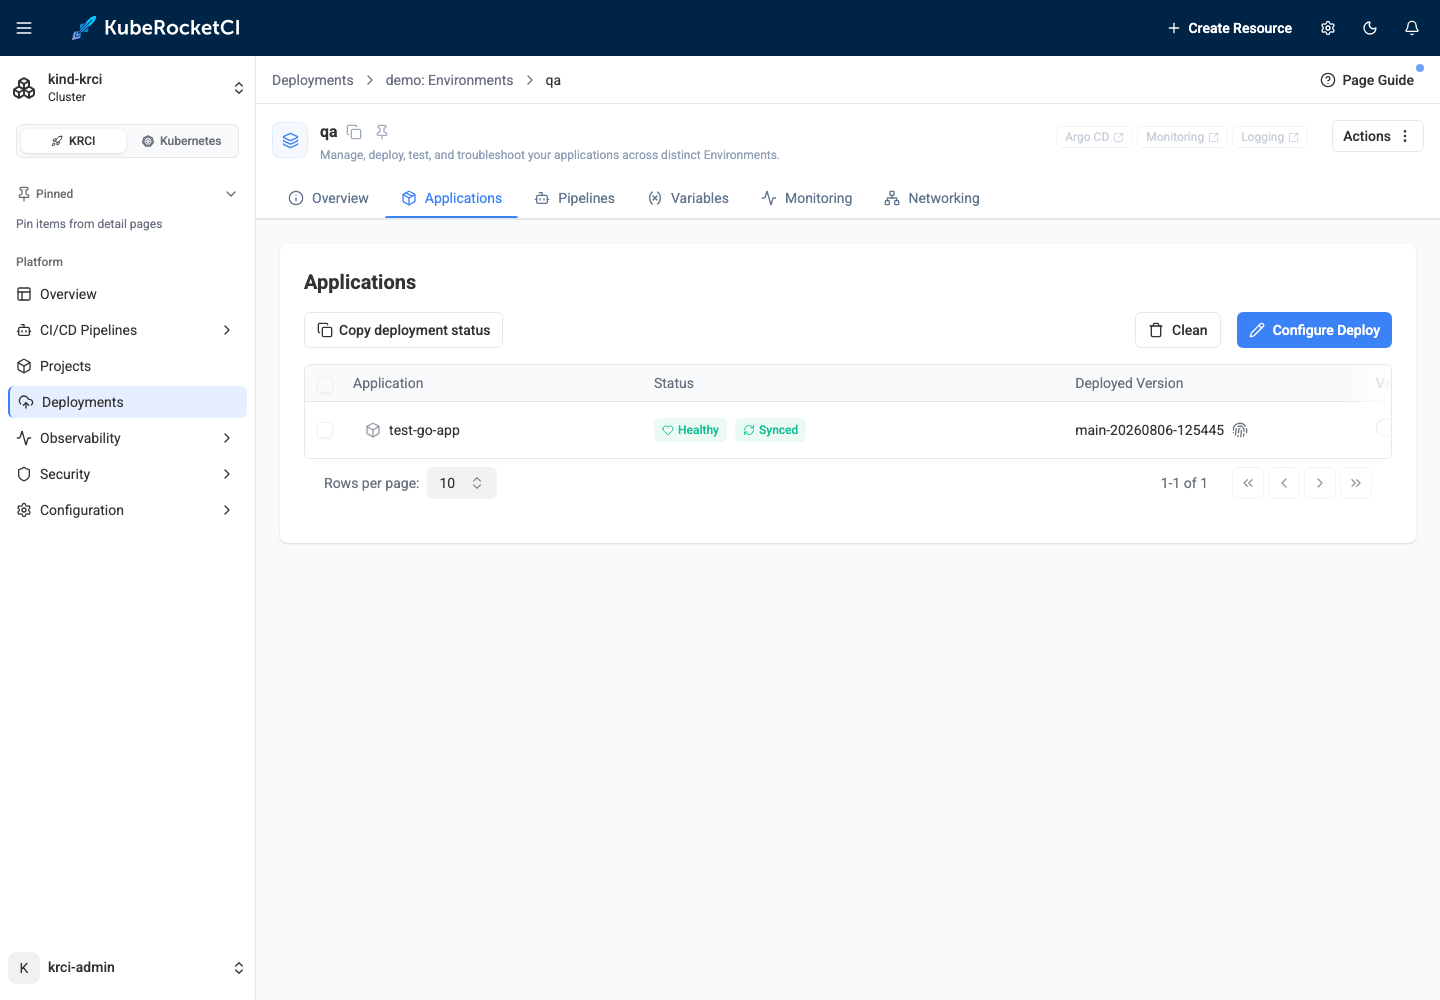
Task: Click deployed version main-20260806-125445
Action: pos(1149,430)
